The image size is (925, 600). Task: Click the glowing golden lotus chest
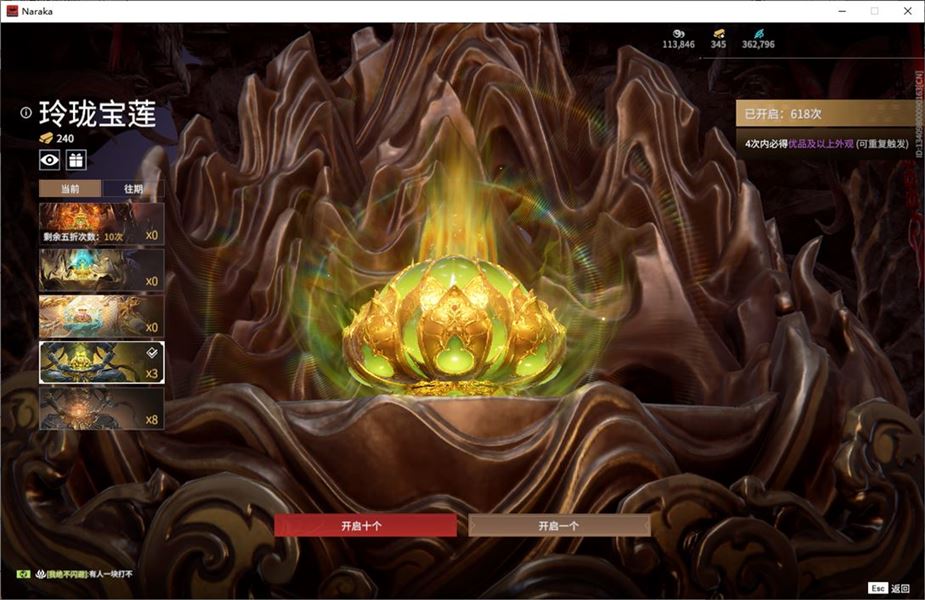coord(453,324)
